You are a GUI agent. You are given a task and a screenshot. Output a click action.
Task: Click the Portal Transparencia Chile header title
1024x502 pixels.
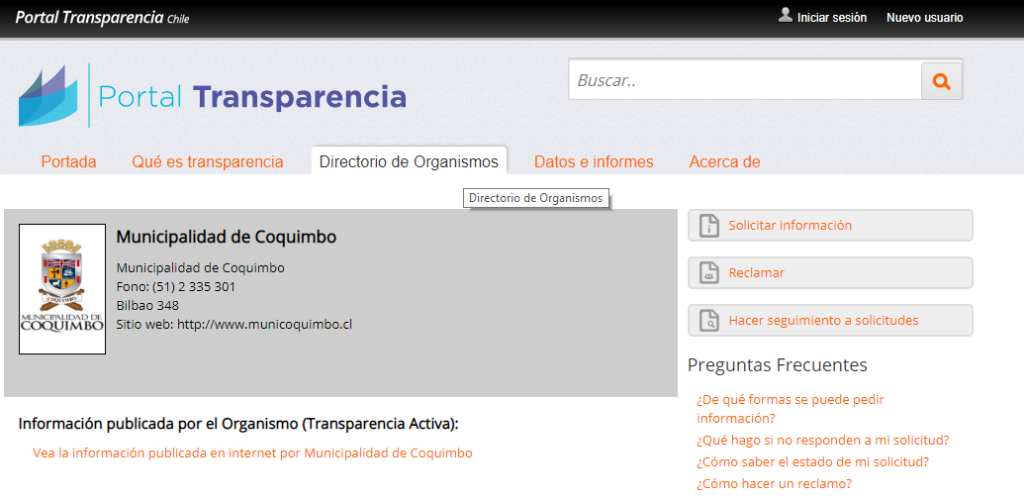(102, 18)
